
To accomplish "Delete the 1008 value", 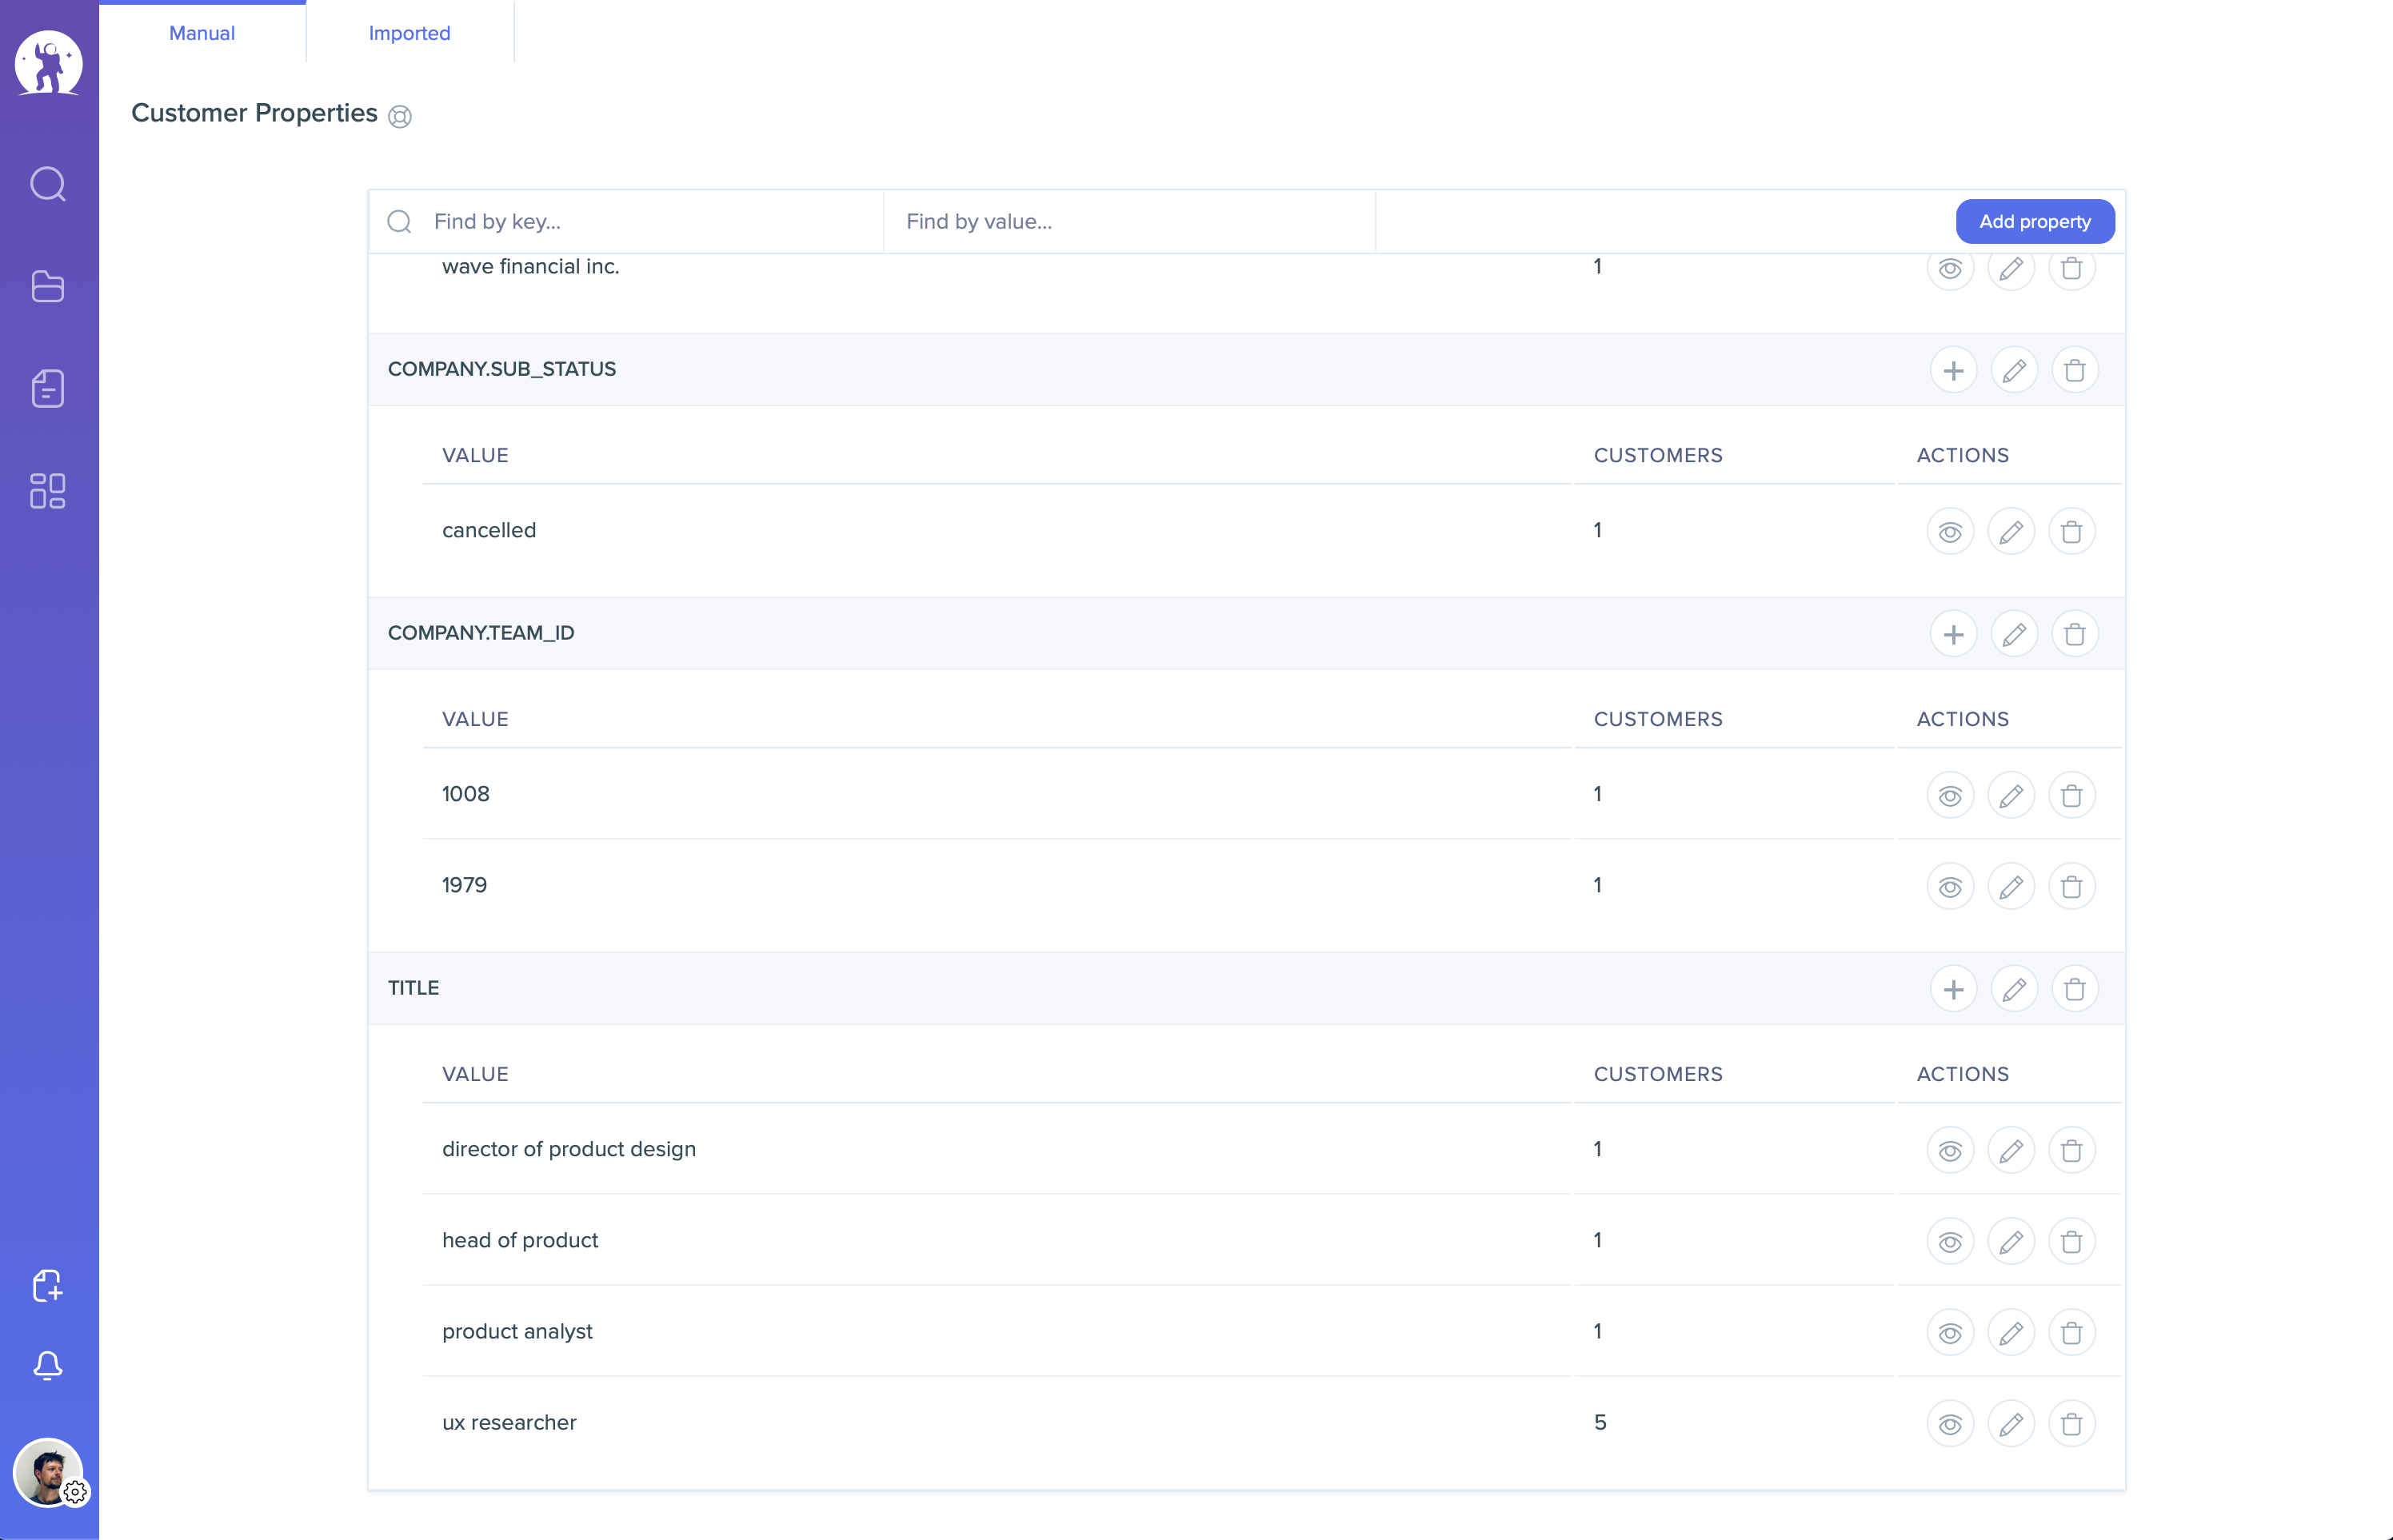I will pos(2072,796).
